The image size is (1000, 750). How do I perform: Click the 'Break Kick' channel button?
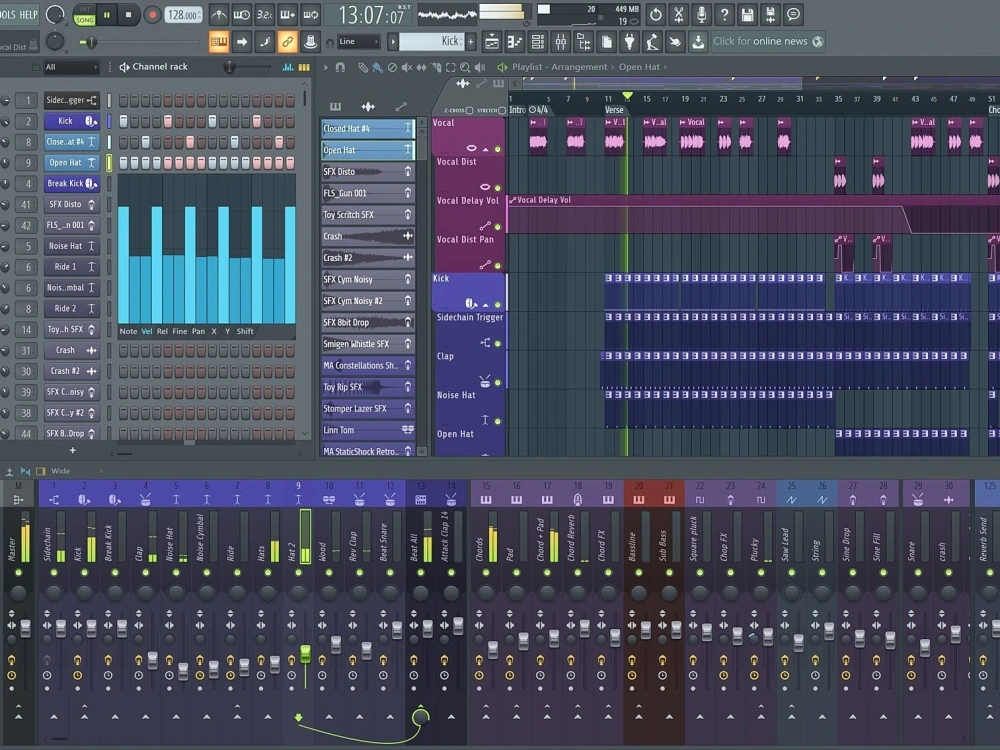coord(71,184)
